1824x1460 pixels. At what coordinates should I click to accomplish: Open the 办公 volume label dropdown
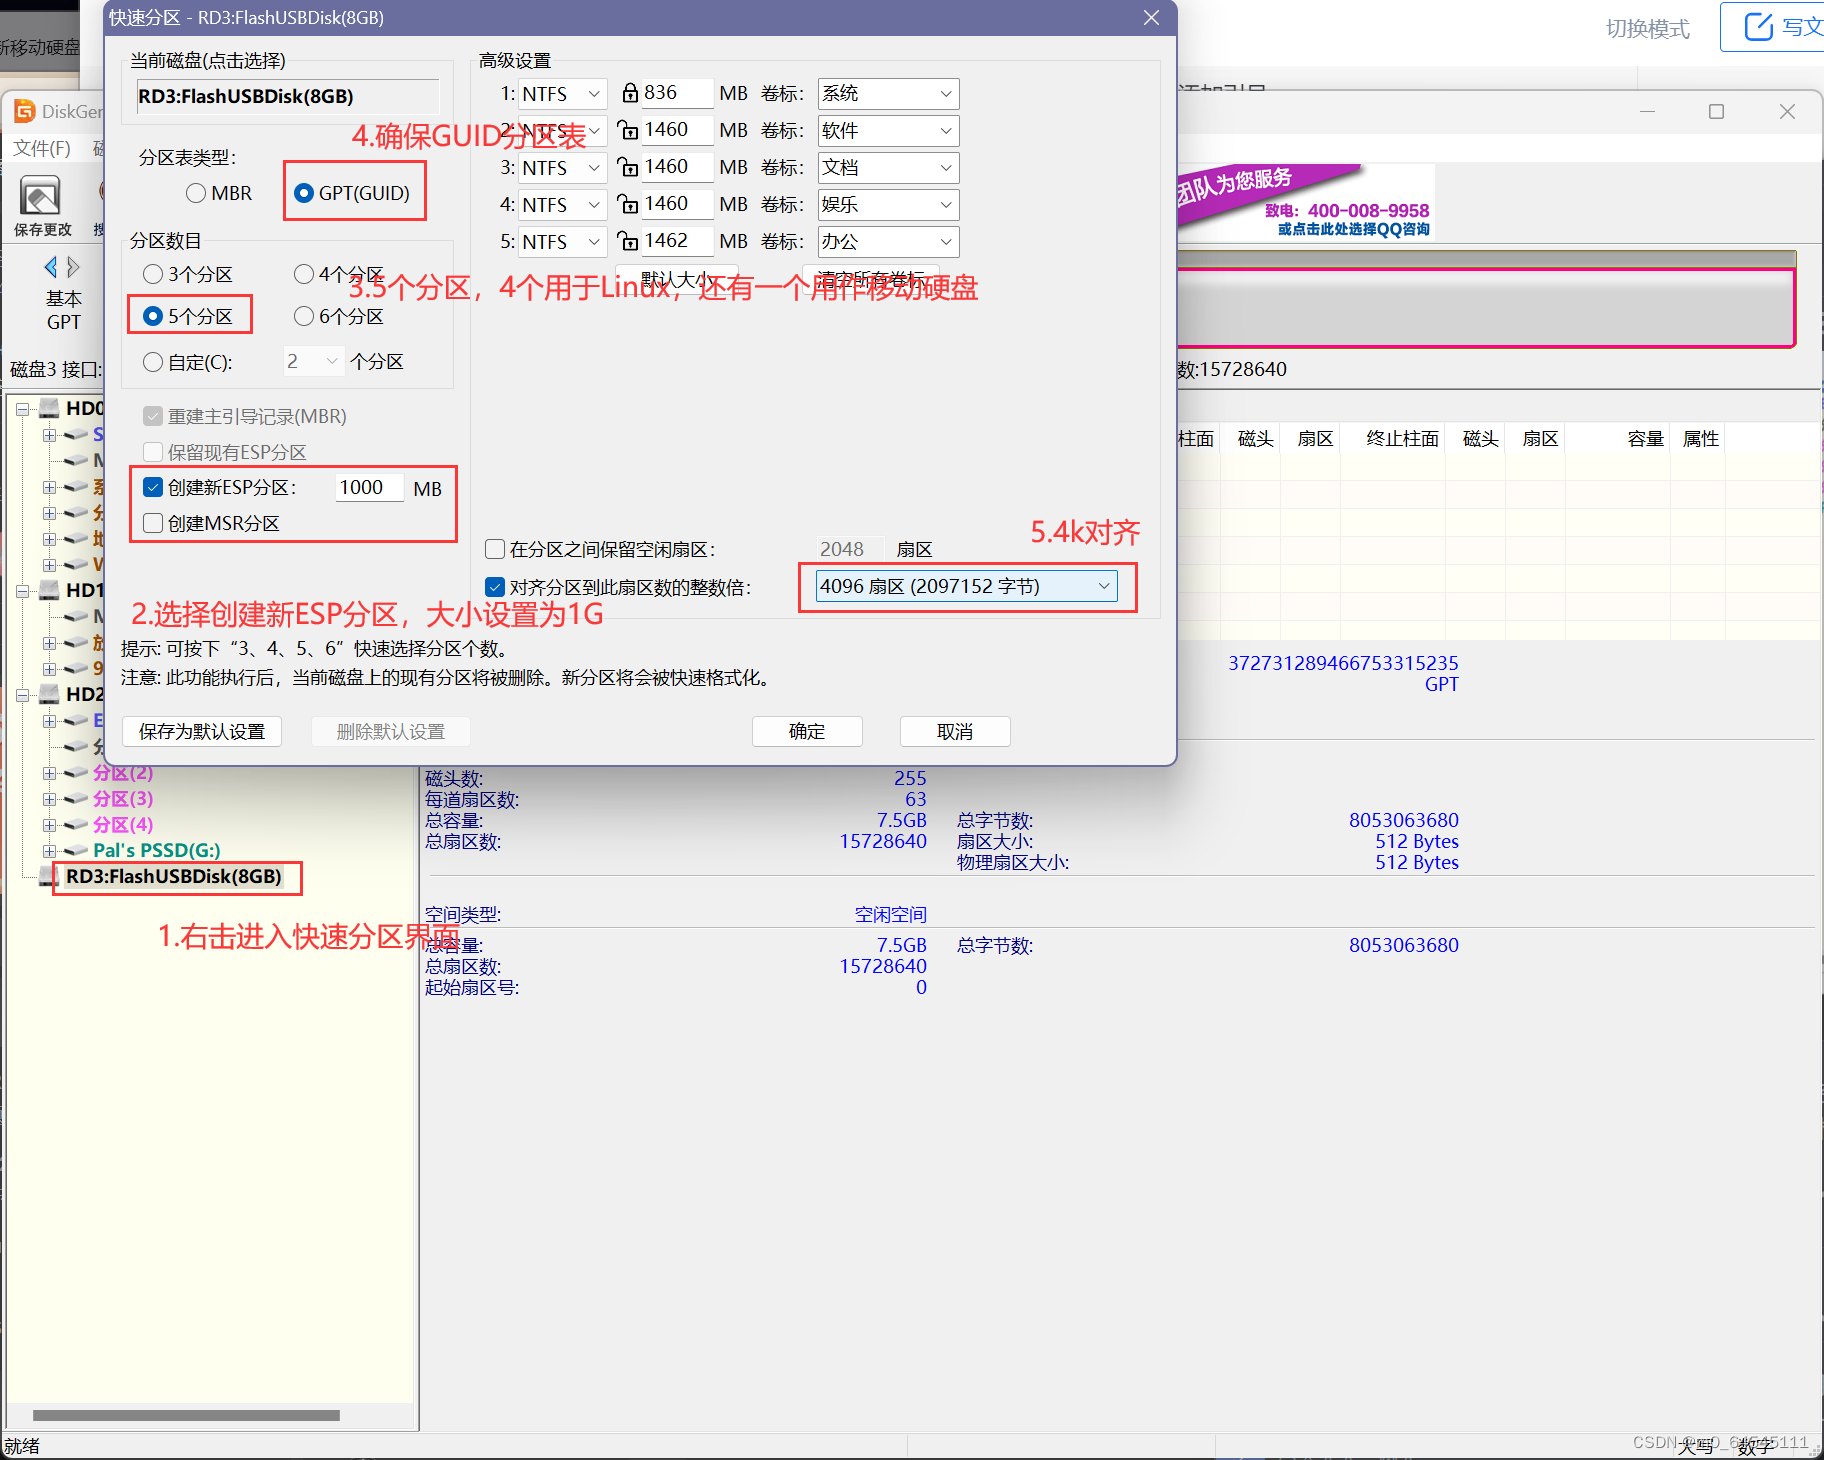pyautogui.click(x=888, y=242)
